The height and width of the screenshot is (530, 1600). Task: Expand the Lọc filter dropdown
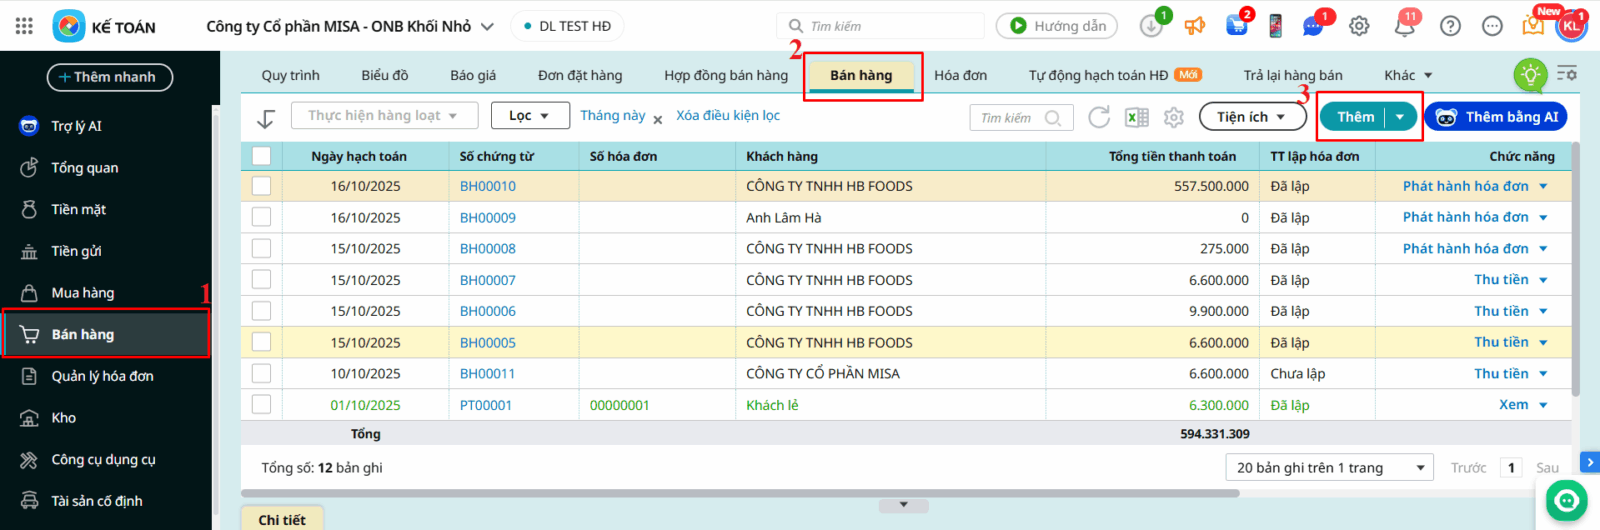(530, 116)
